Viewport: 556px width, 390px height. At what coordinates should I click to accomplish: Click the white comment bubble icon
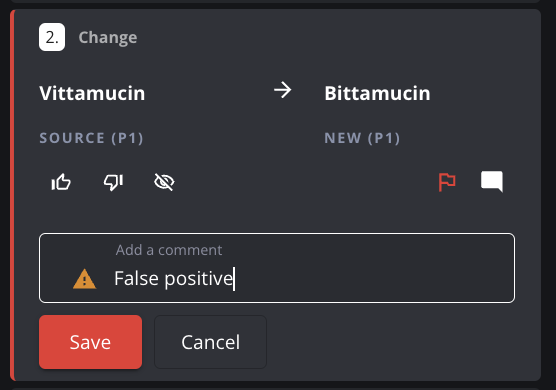coord(492,182)
